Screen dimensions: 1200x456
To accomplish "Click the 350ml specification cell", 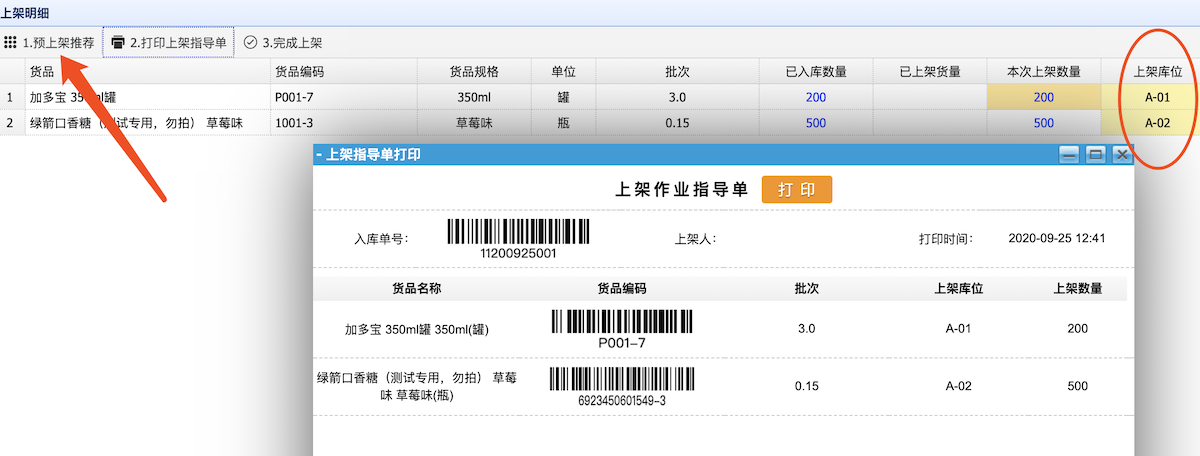I will [473, 97].
